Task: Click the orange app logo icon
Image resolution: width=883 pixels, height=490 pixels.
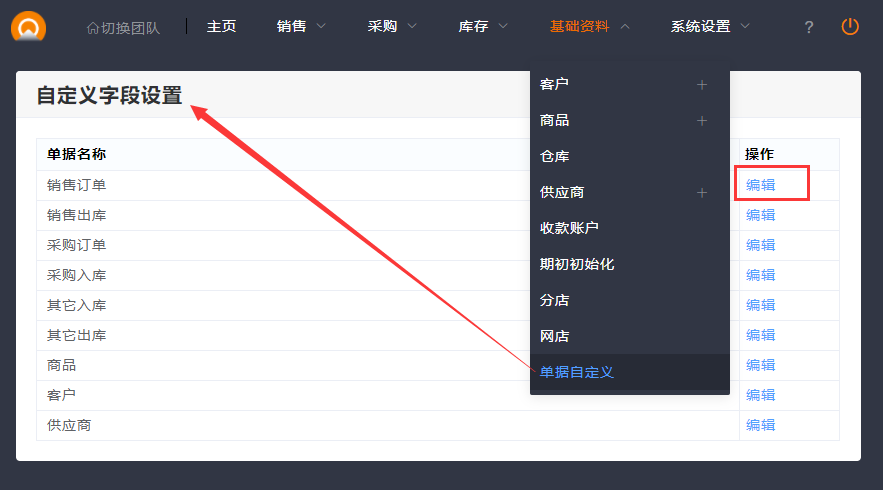Action: (28, 26)
